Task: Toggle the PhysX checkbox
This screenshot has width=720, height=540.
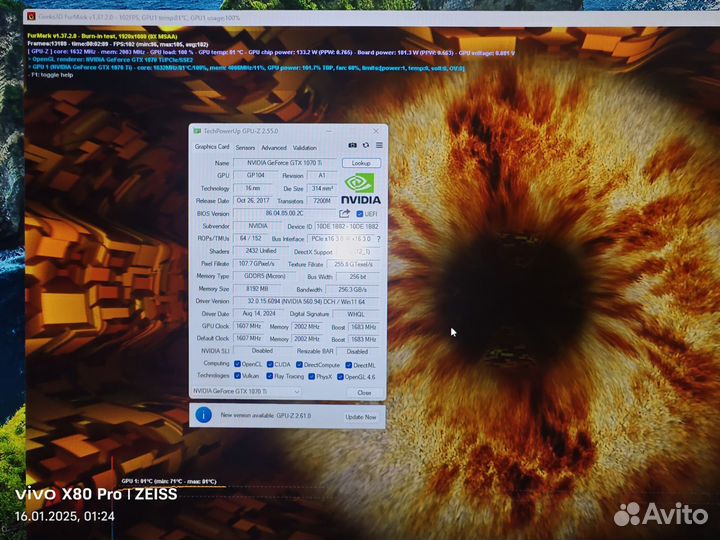Action: pos(311,377)
